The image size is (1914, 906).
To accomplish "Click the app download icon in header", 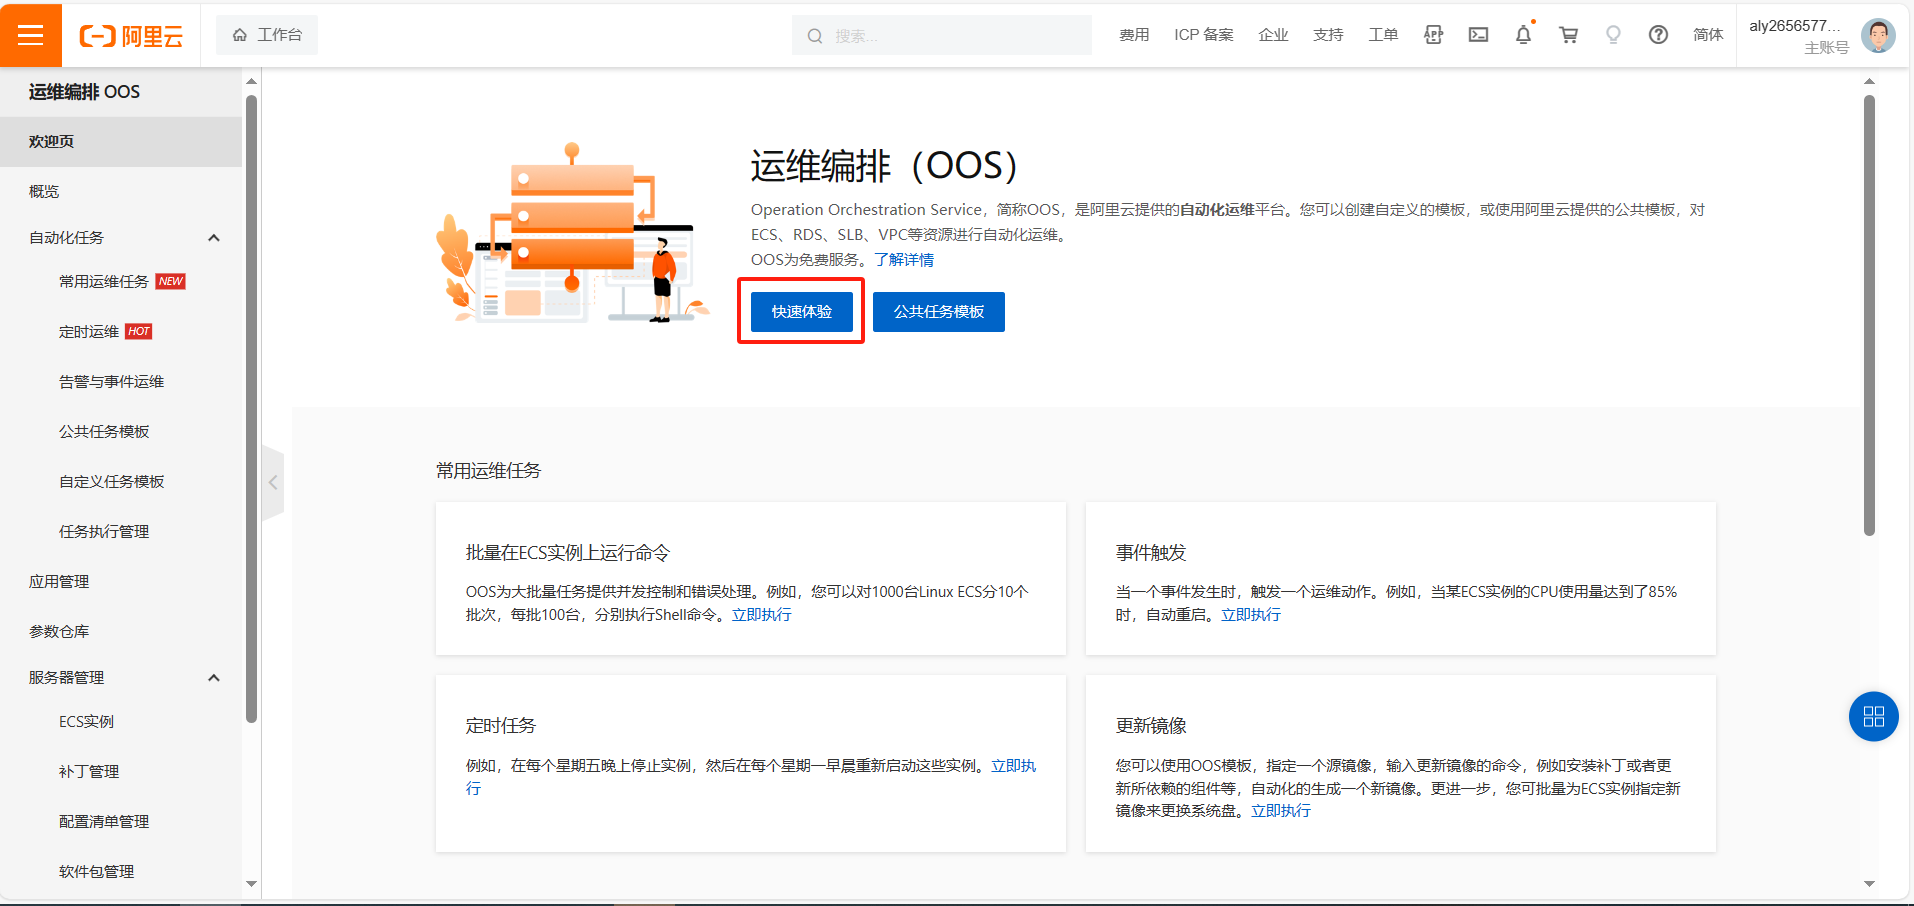I will [x=1433, y=35].
